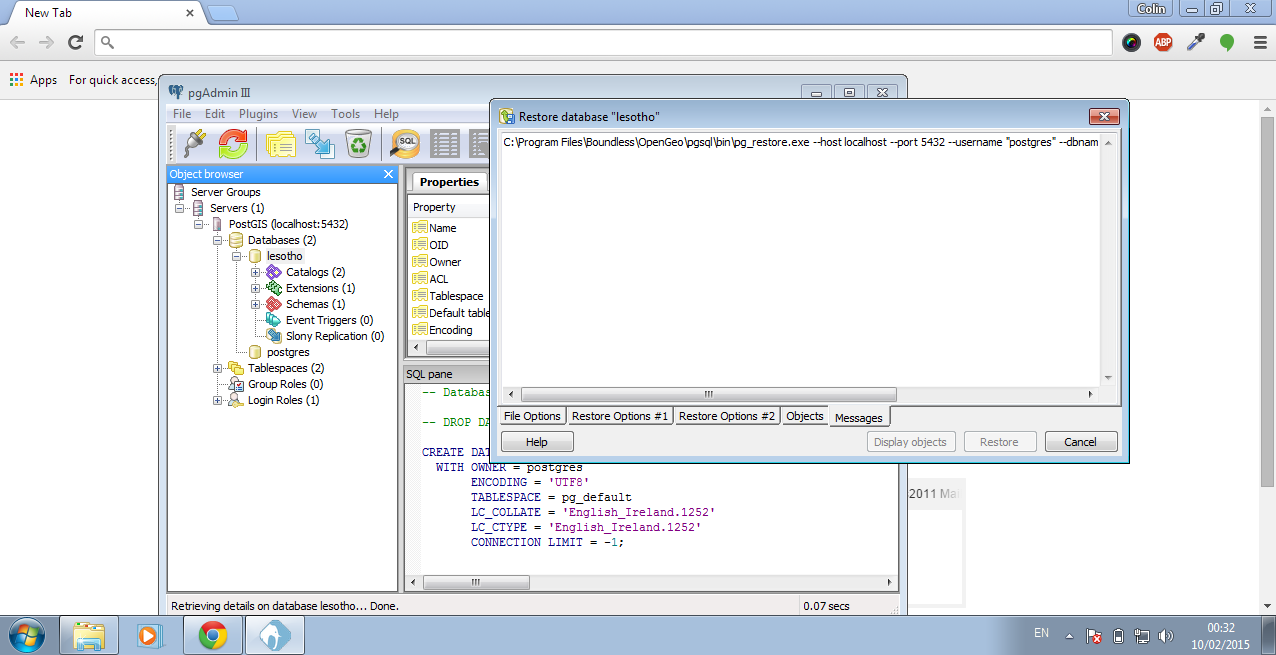Image resolution: width=1276 pixels, height=655 pixels.
Task: Close the Object browser panel
Action: (389, 174)
